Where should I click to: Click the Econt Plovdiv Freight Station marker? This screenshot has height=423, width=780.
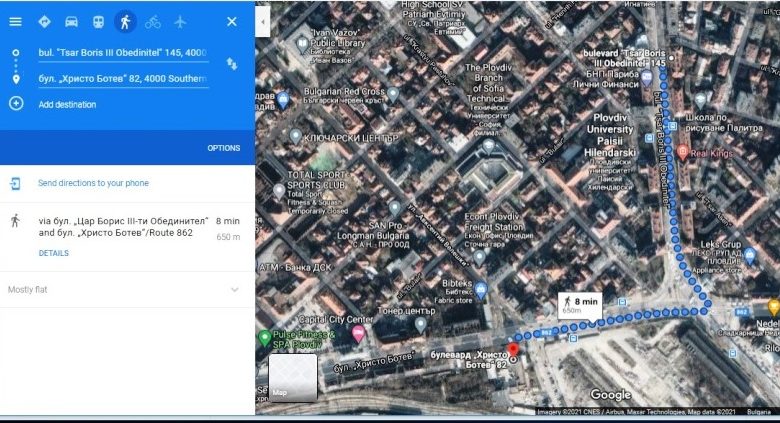[479, 257]
